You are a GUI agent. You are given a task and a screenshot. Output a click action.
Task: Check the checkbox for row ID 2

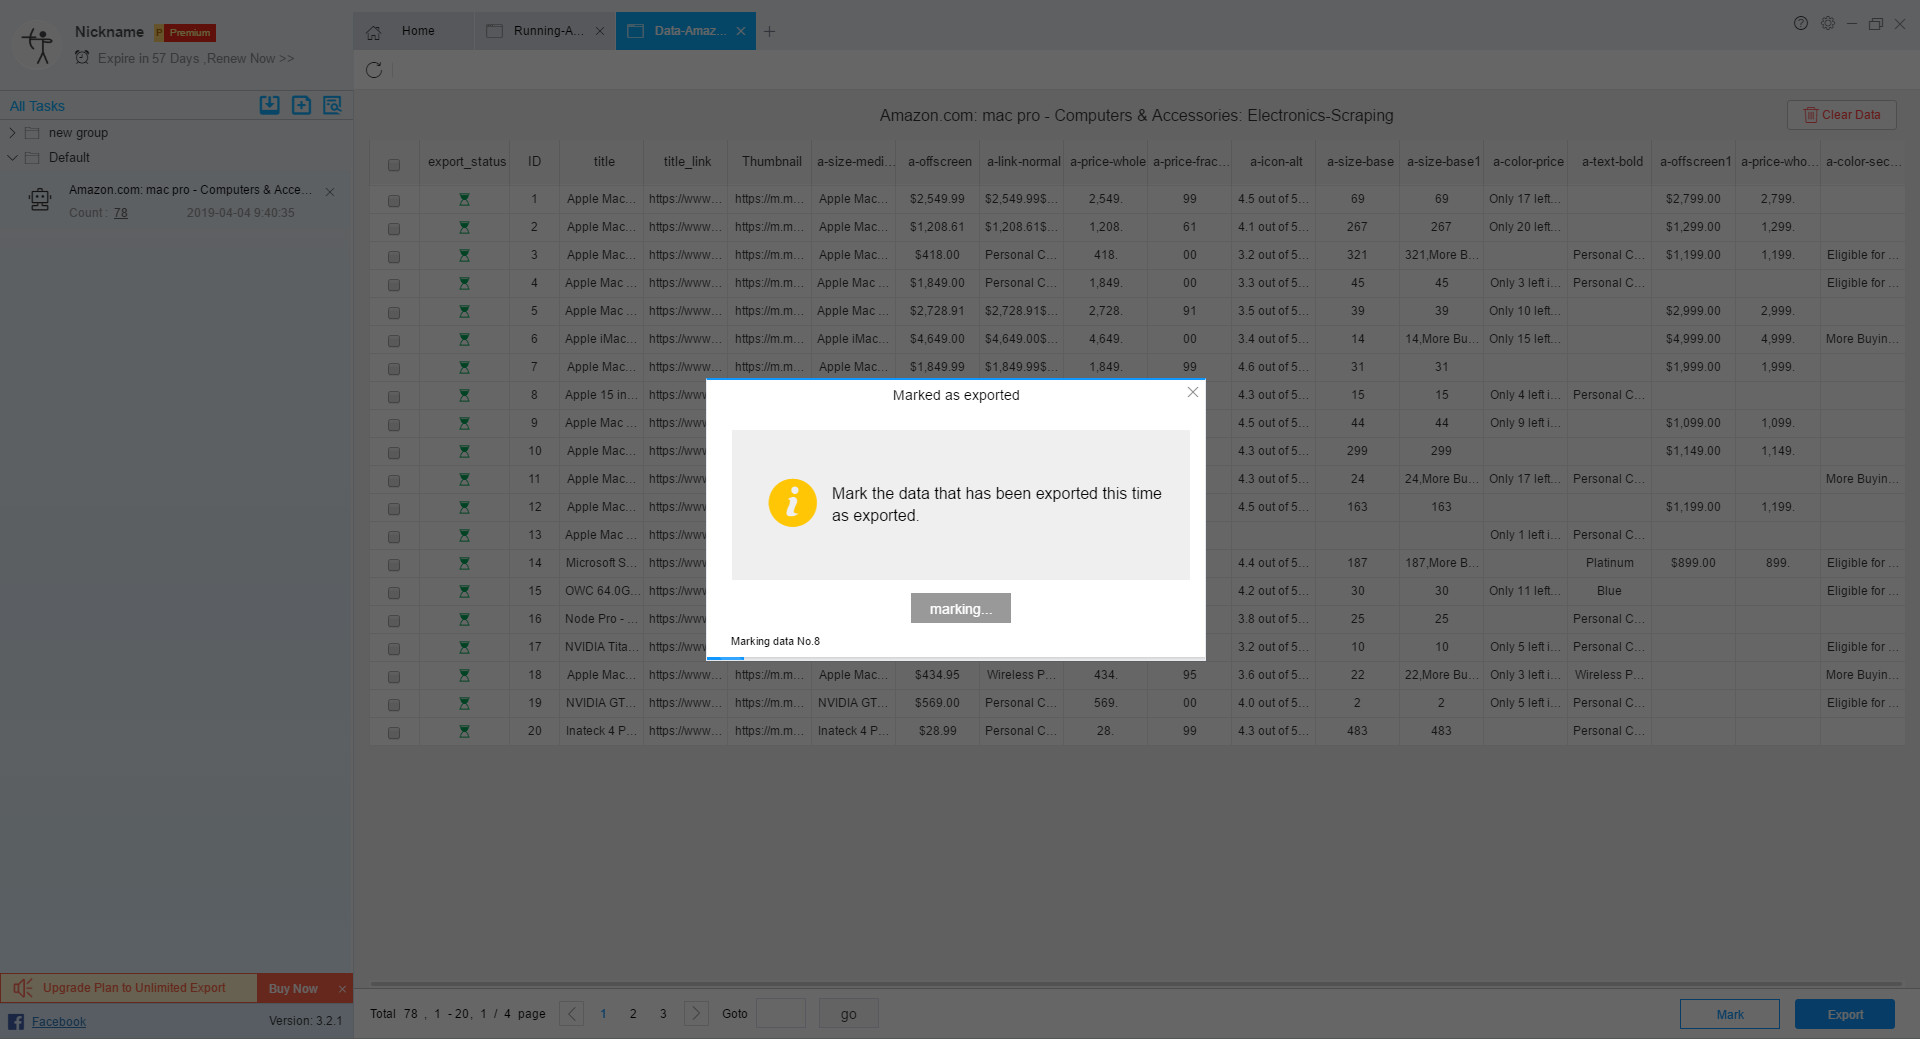[394, 229]
